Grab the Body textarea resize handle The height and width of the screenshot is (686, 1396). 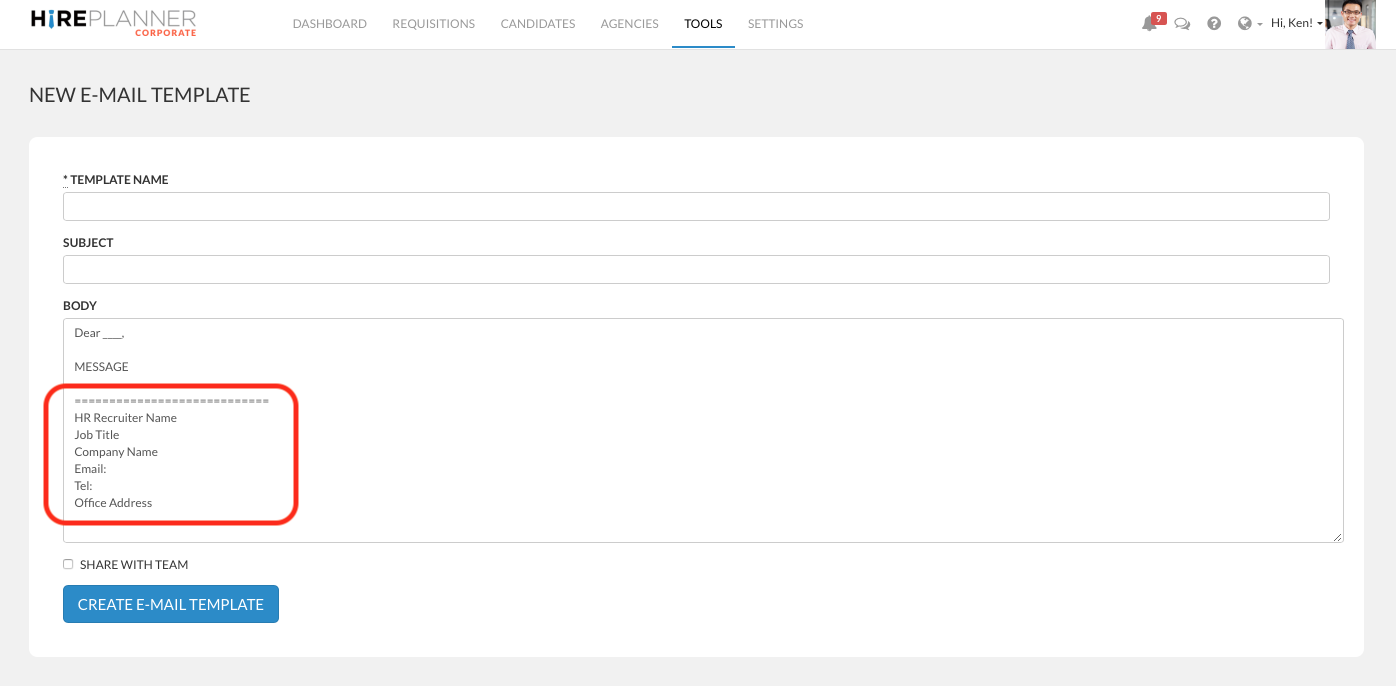pyautogui.click(x=1337, y=537)
